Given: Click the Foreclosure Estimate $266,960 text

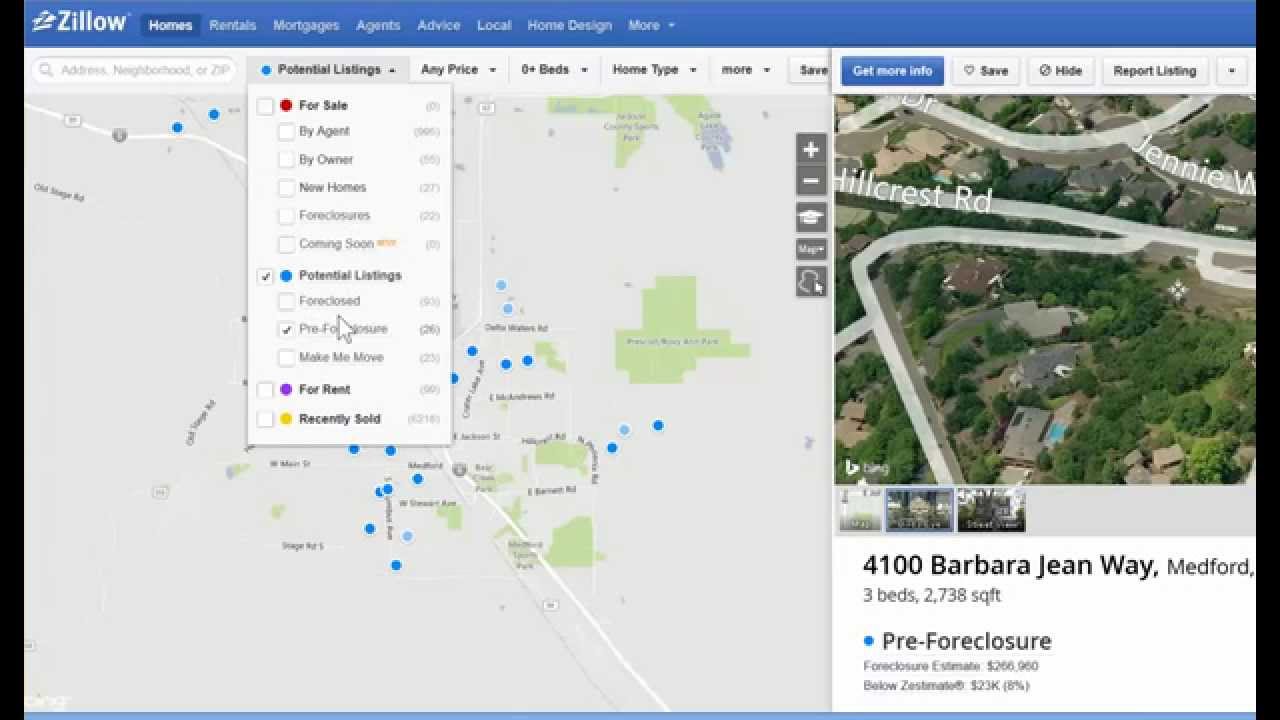Looking at the screenshot, I should (950, 666).
